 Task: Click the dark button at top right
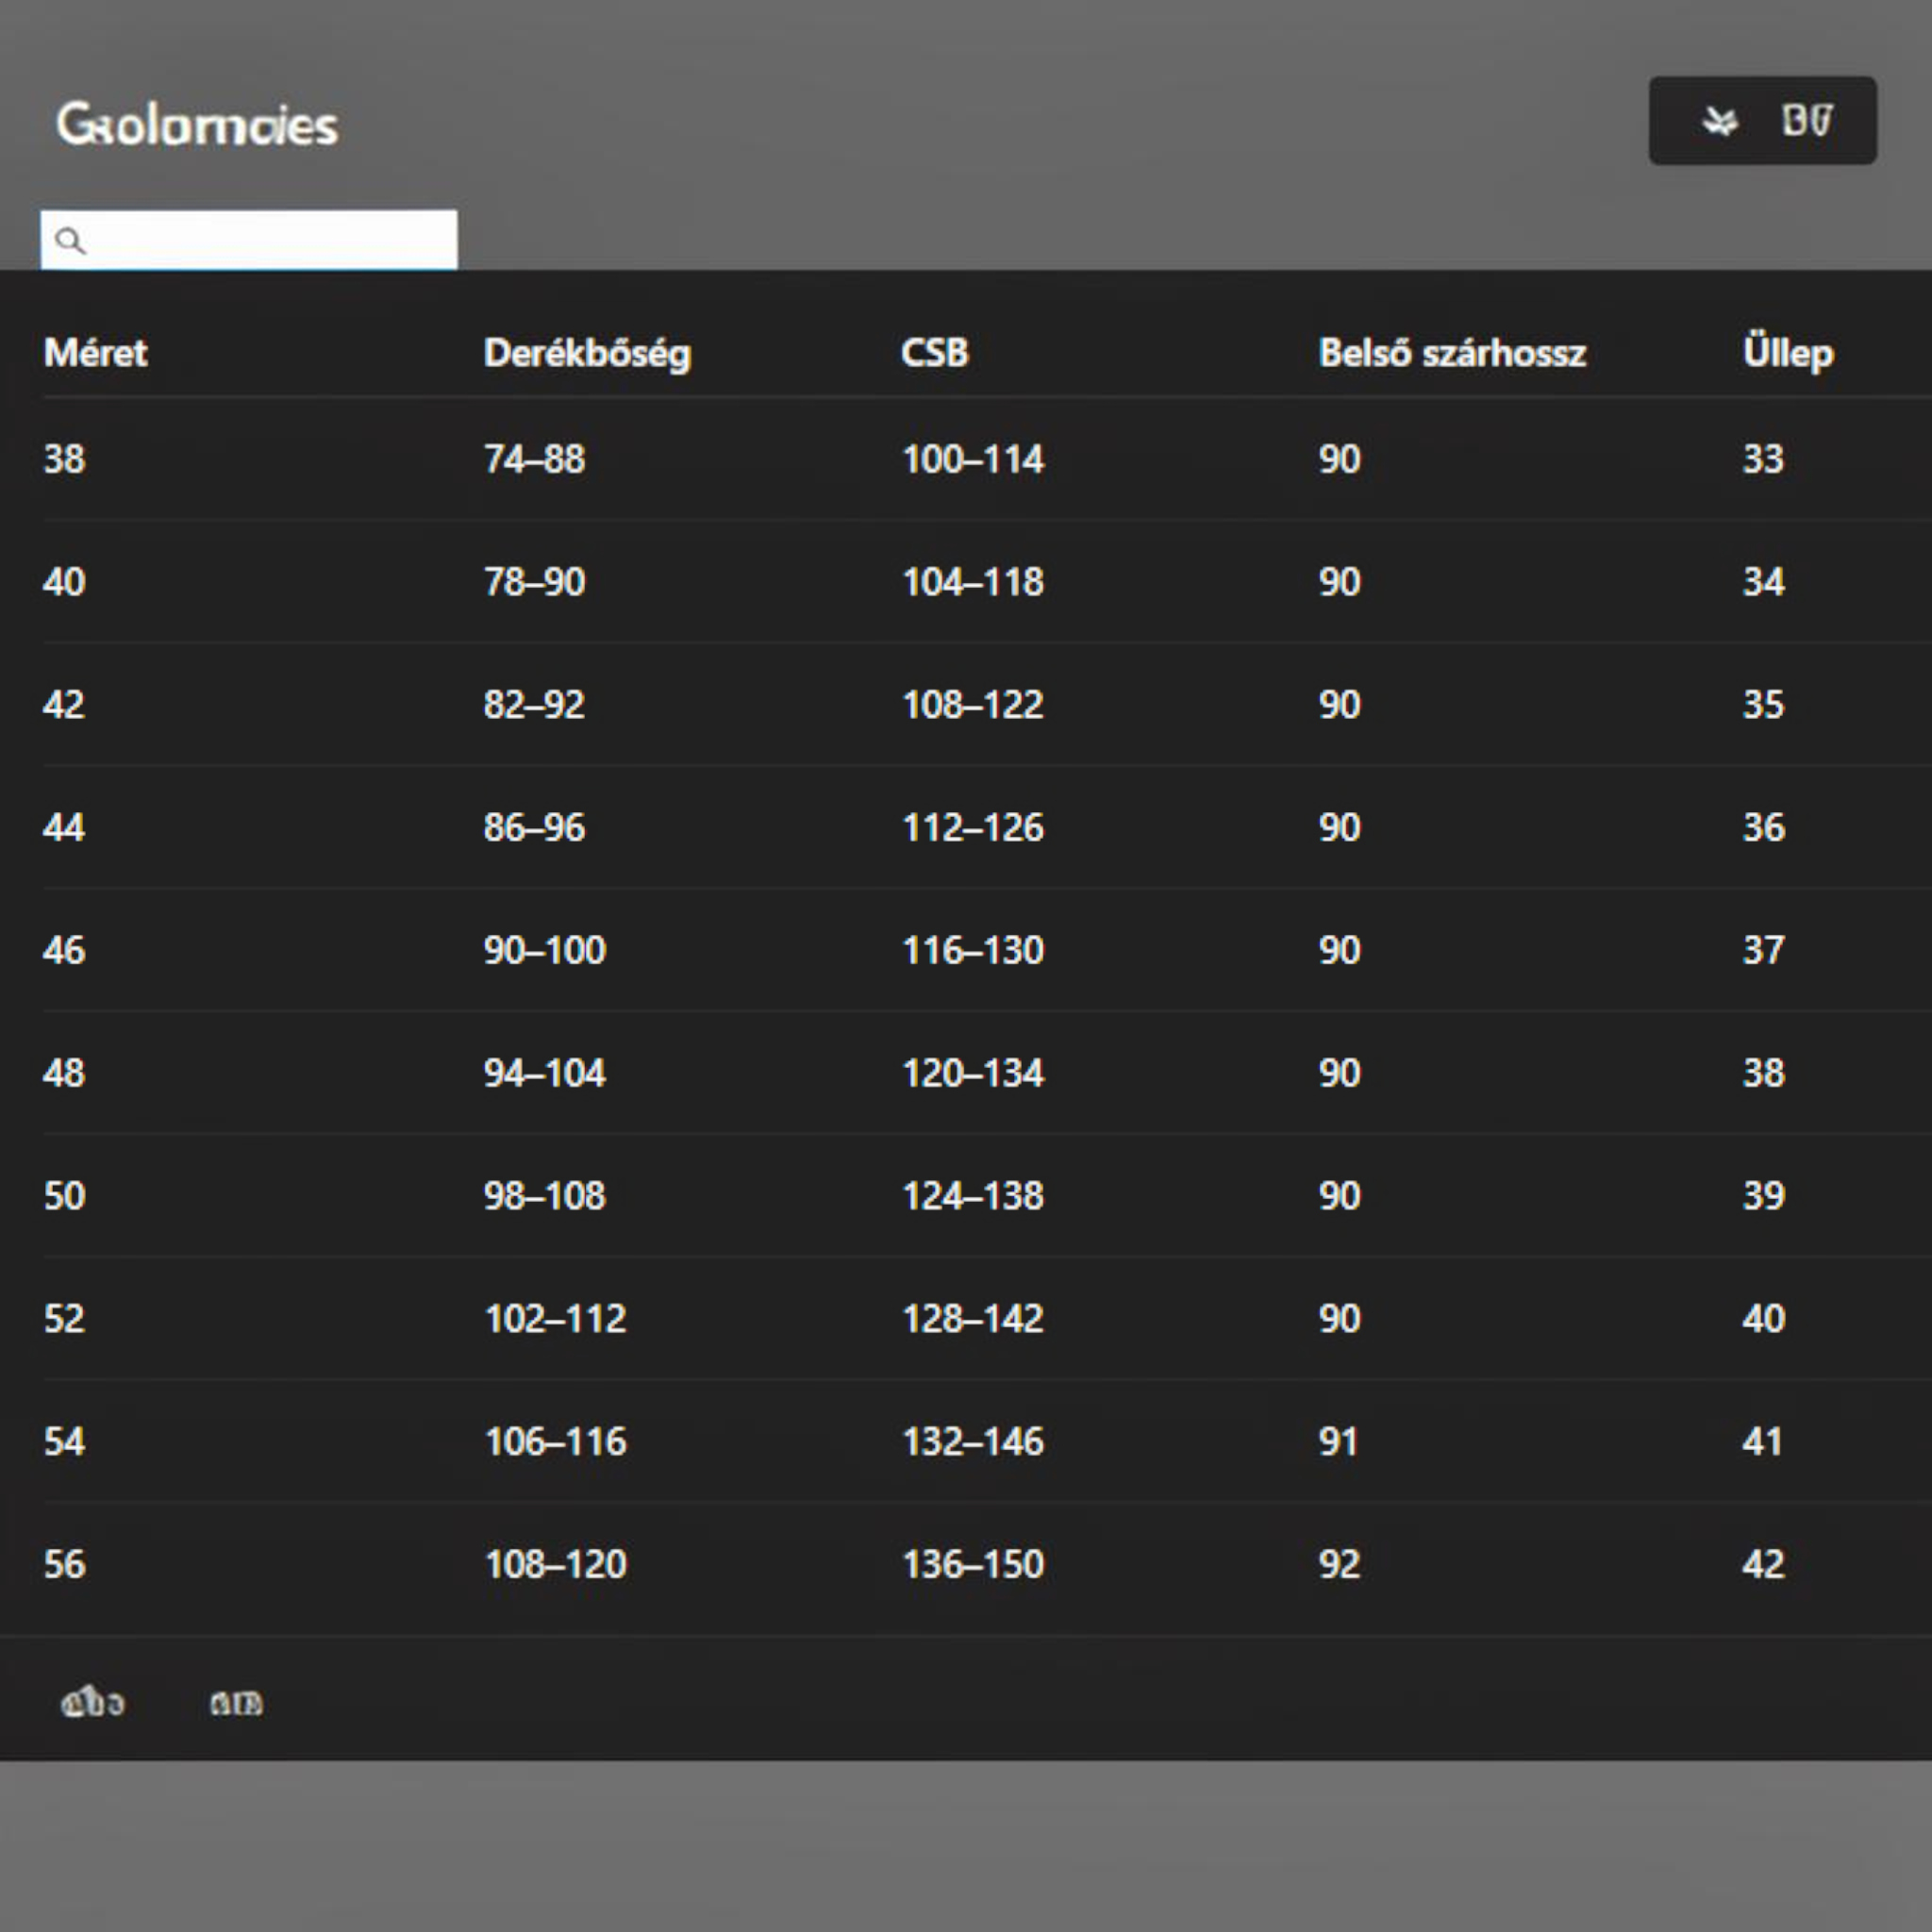(1762, 121)
